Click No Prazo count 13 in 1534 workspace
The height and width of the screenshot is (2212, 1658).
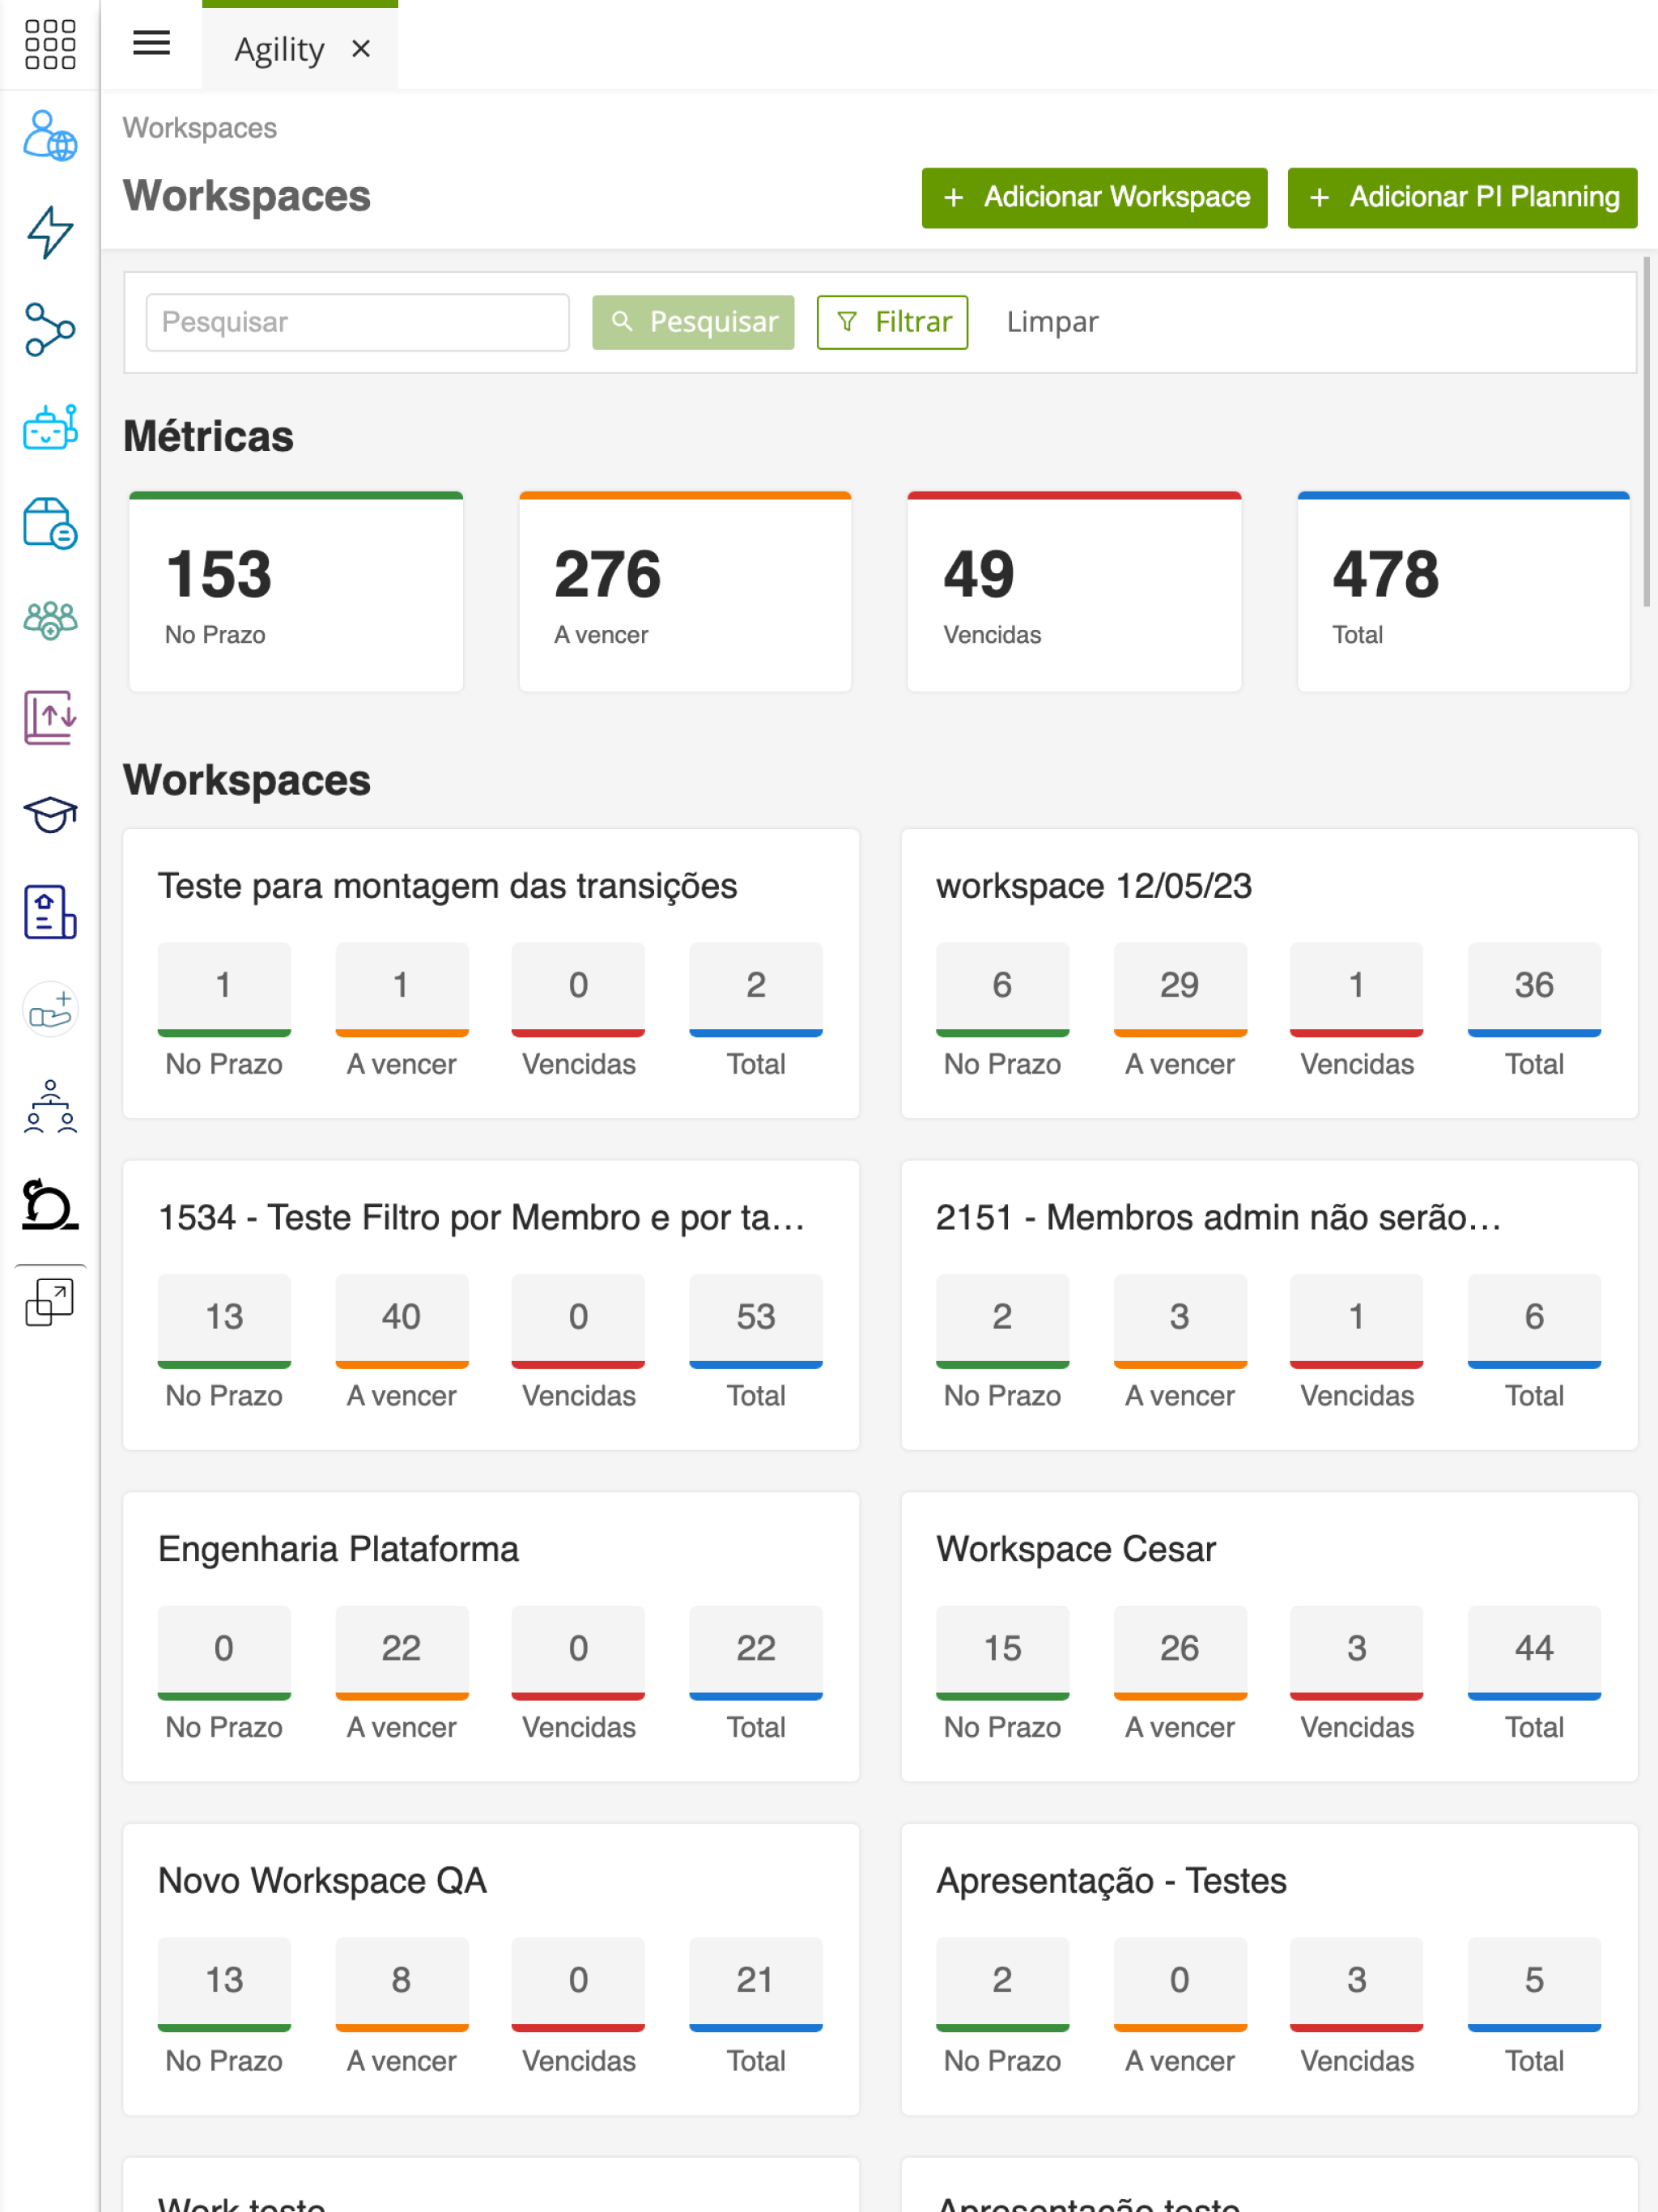point(224,1321)
